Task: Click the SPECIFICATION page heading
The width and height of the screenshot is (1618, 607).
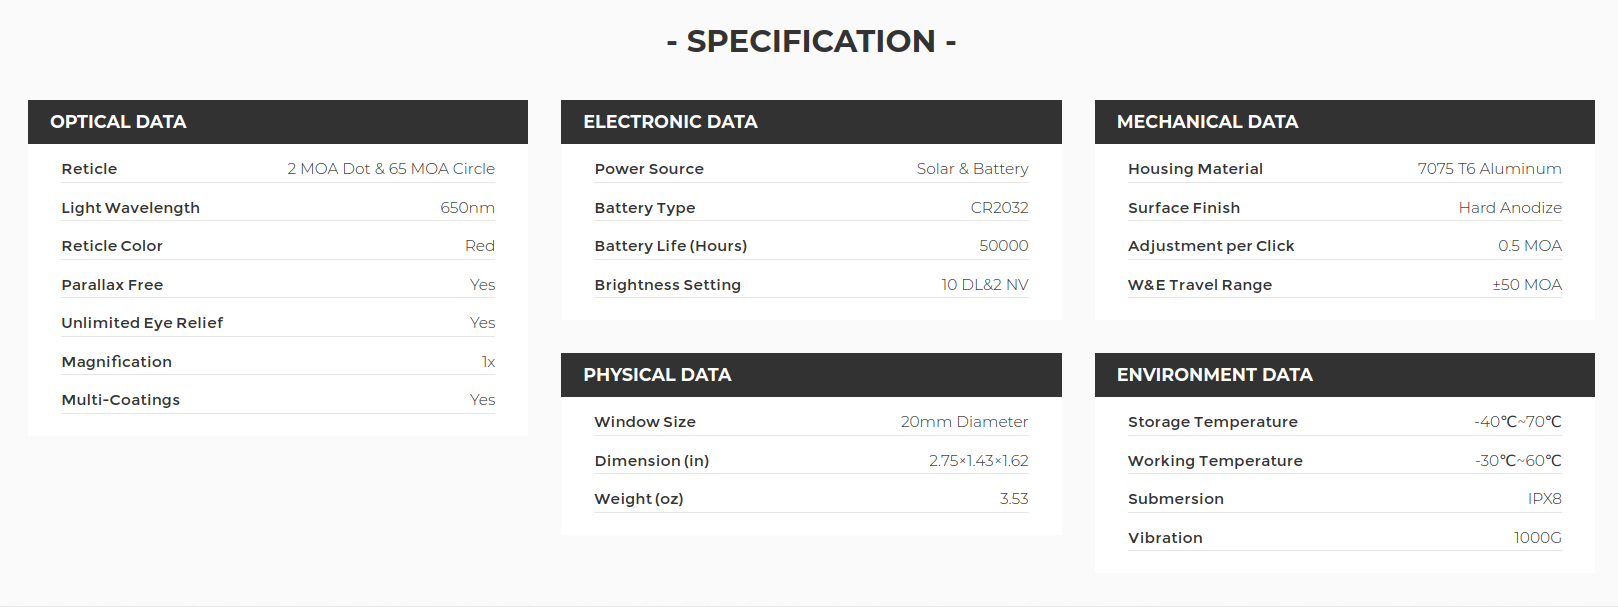Action: [x=811, y=41]
